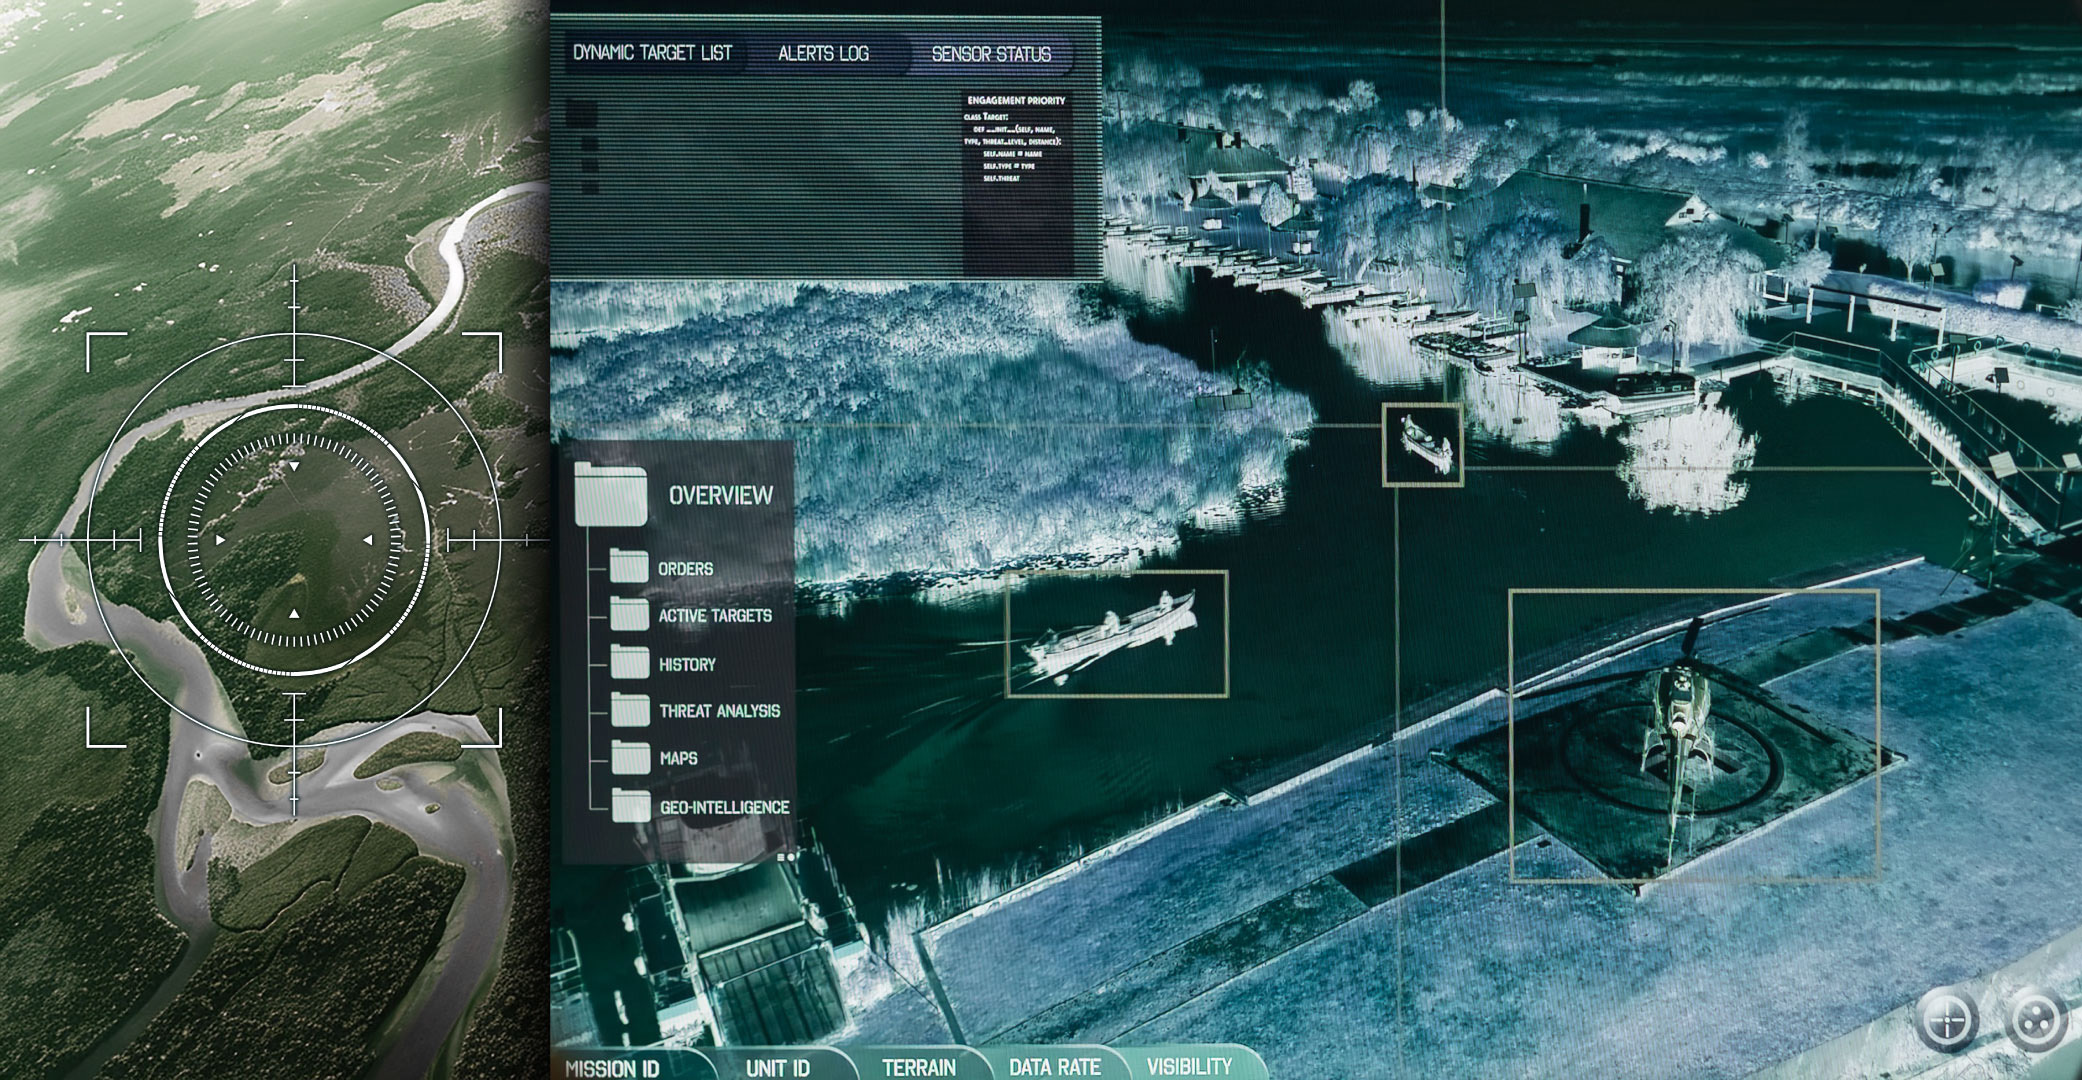The image size is (2082, 1080).
Task: Click the Maps folder icon
Action: (629, 757)
